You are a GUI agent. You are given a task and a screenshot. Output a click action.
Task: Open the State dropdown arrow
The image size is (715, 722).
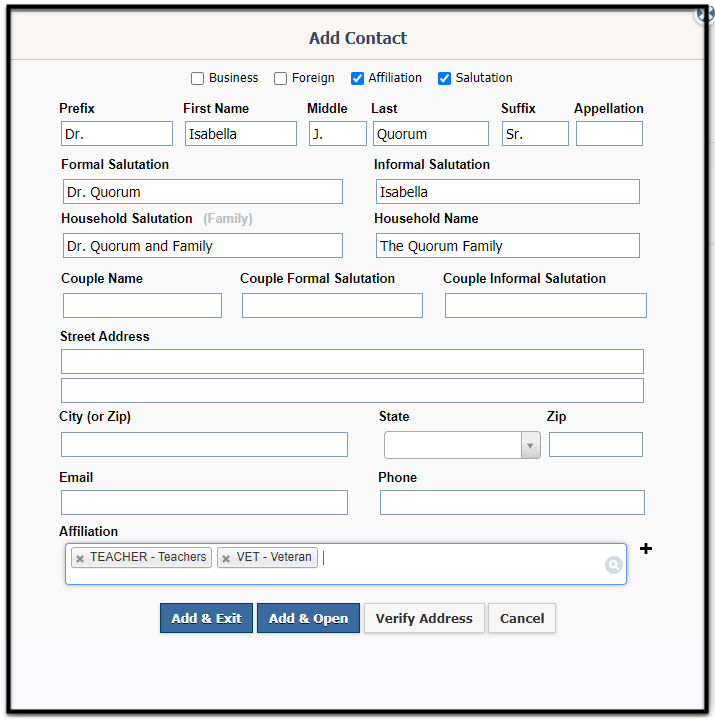(x=530, y=445)
